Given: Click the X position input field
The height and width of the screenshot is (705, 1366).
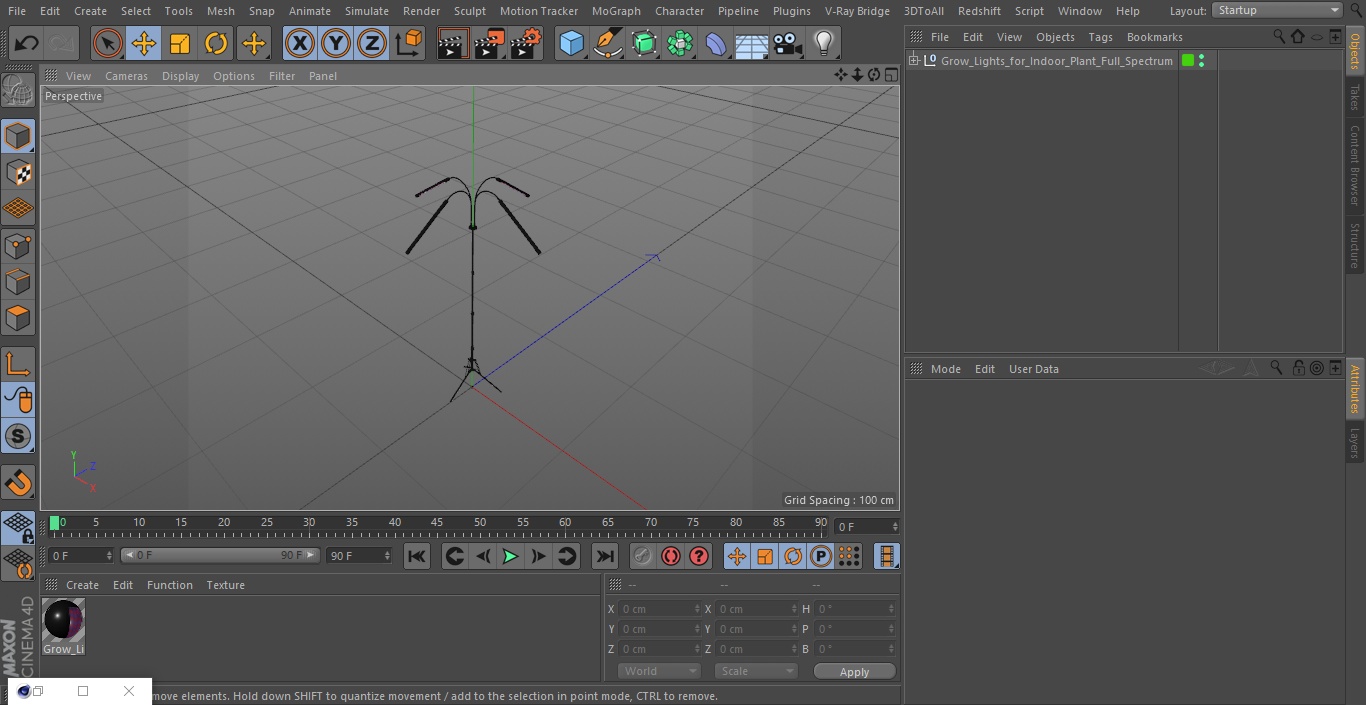Looking at the screenshot, I should (x=660, y=609).
